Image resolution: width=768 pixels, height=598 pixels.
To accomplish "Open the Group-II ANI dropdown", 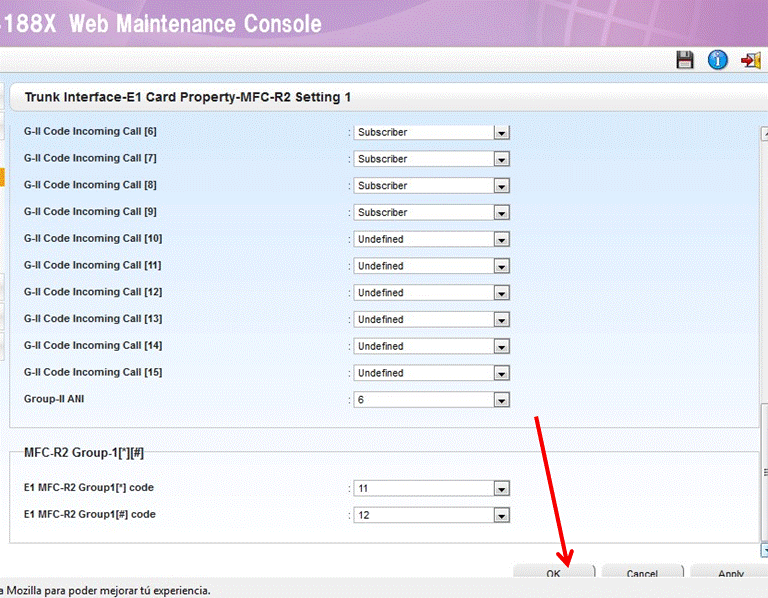I will click(502, 400).
